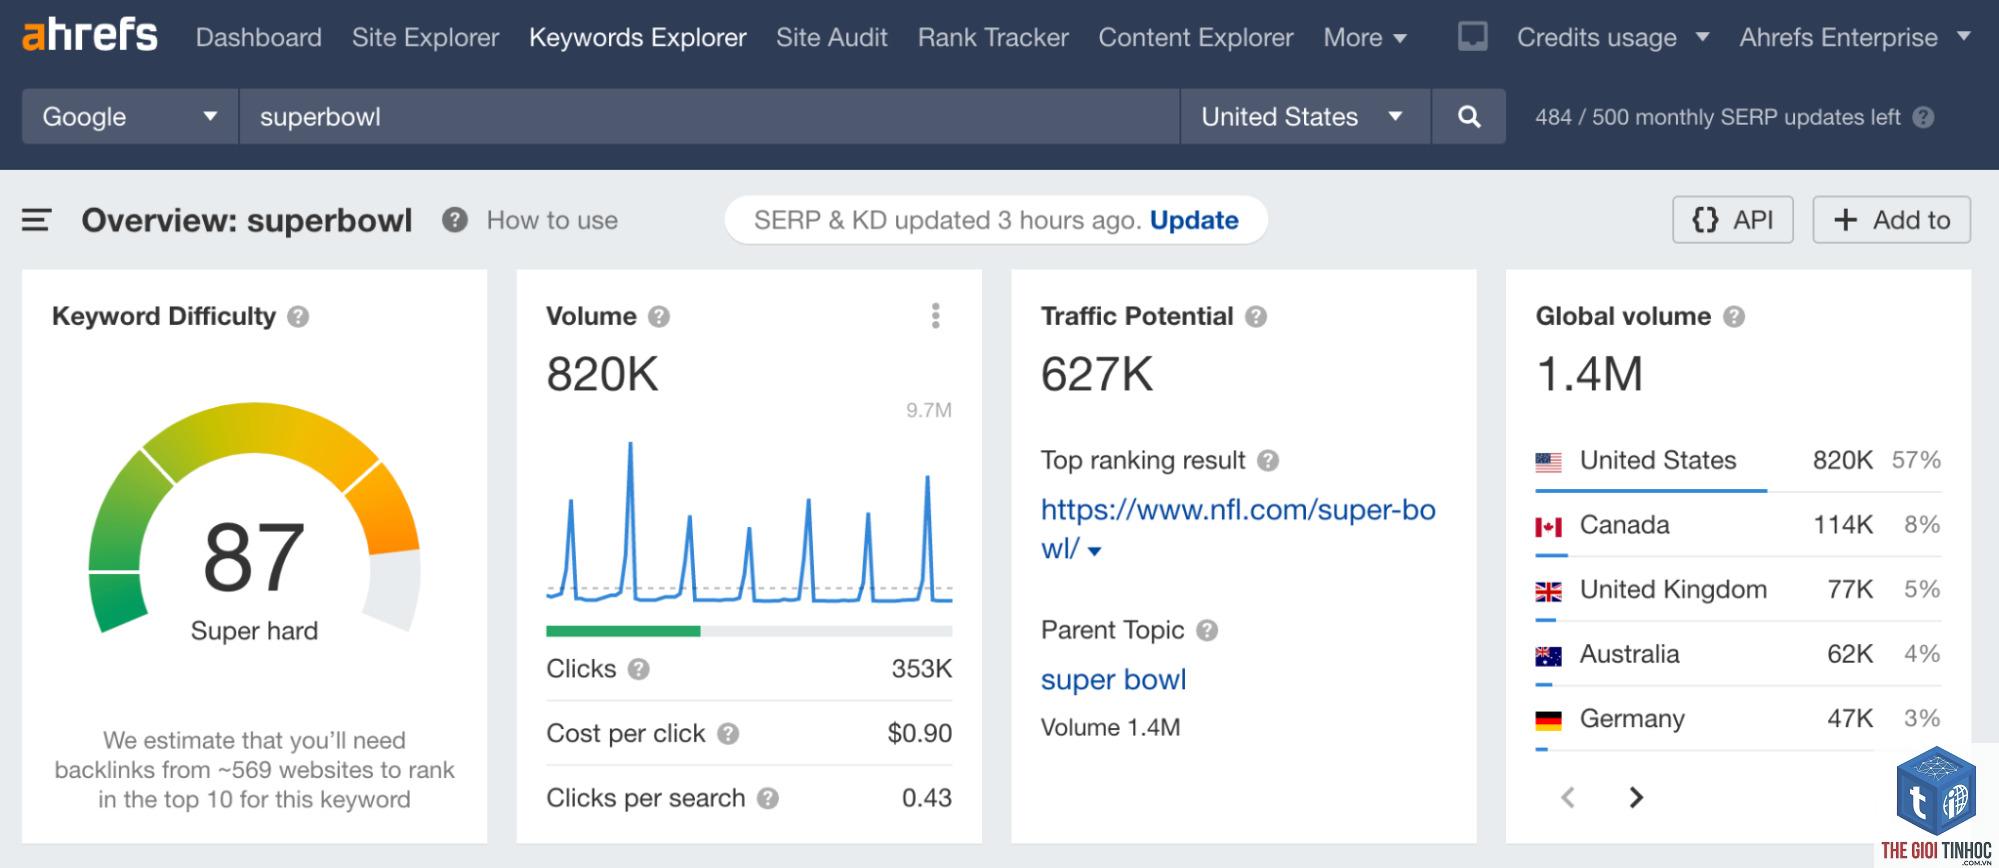The image size is (1999, 868).
Task: Expand the Credits usage dropdown
Action: point(1612,38)
